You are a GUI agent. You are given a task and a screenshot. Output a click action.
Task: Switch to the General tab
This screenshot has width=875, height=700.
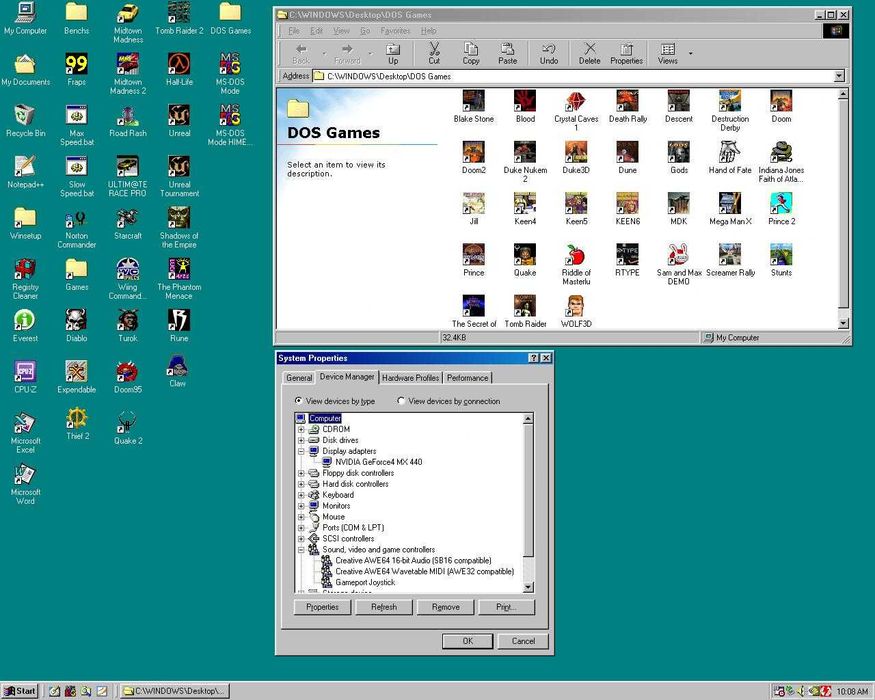coord(299,378)
